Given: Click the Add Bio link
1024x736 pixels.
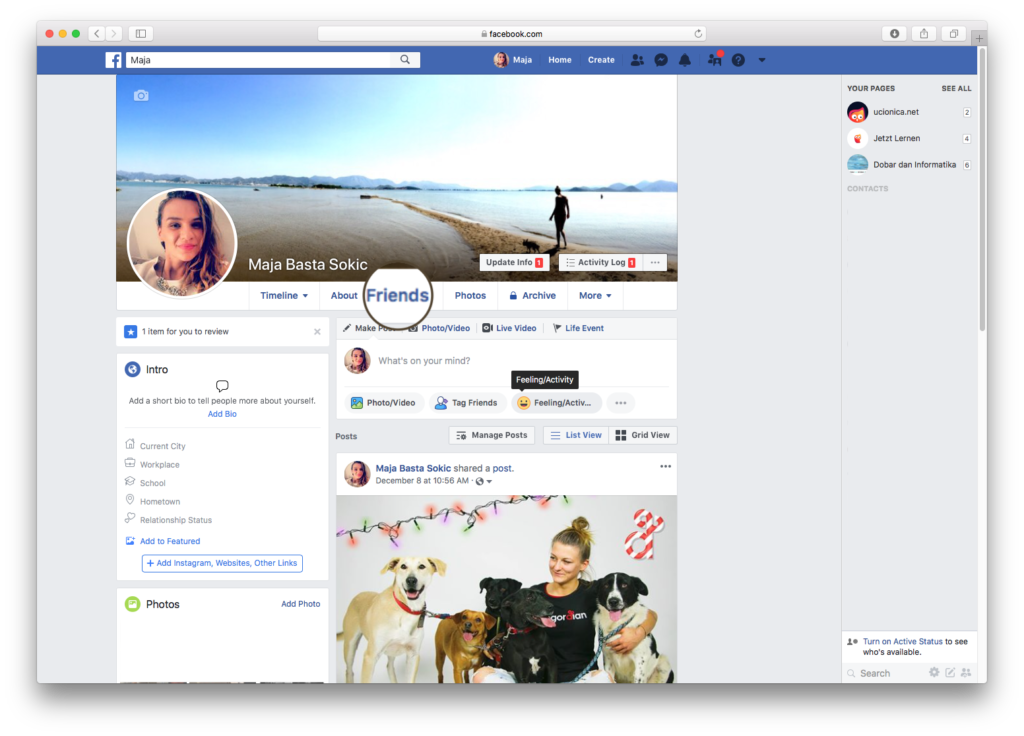Looking at the screenshot, I should pyautogui.click(x=222, y=414).
